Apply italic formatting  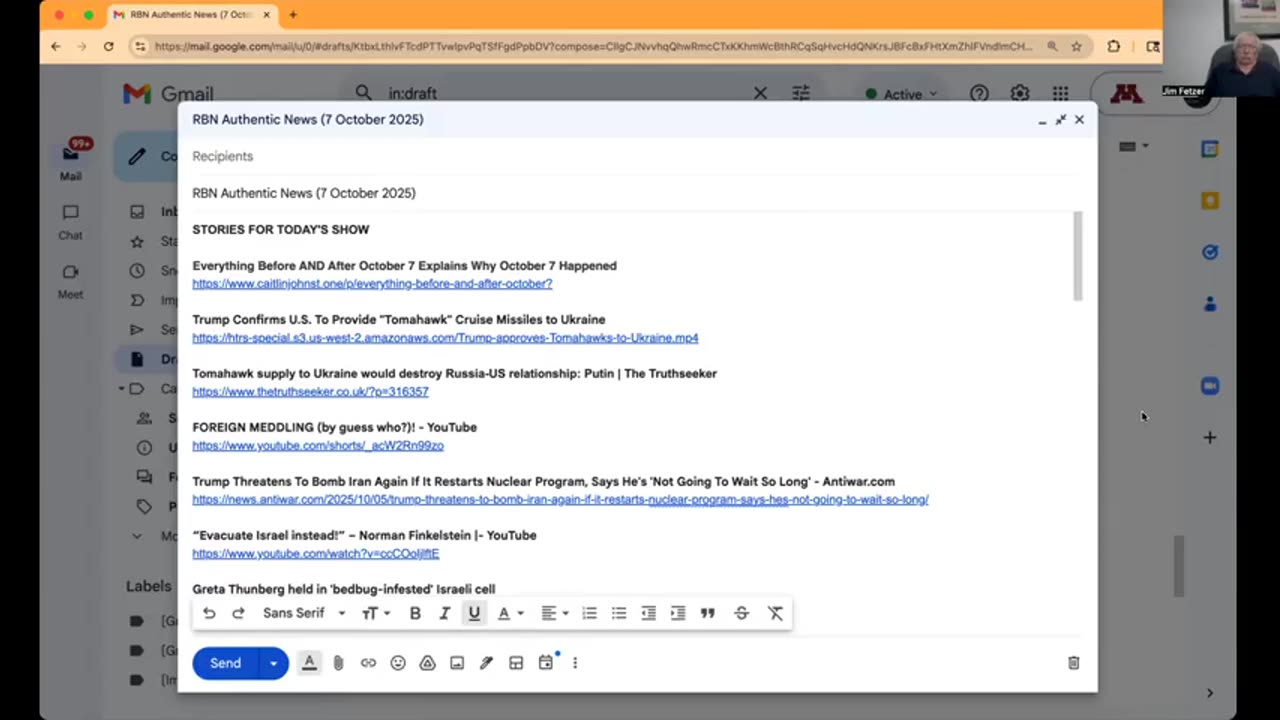coord(444,613)
